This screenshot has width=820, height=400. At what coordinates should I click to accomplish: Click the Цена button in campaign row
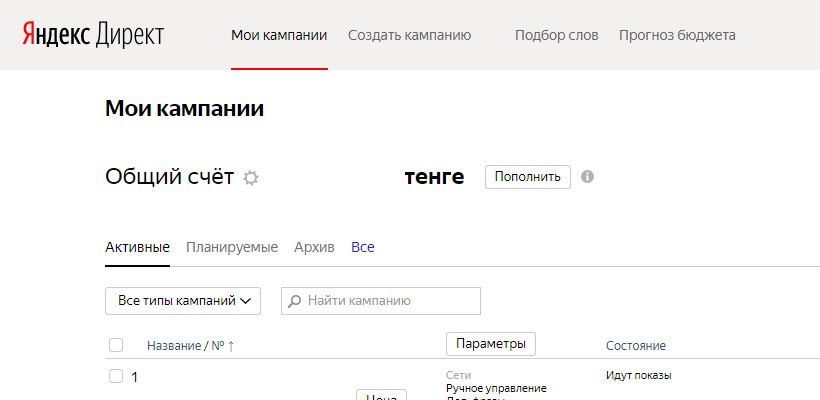[x=382, y=396]
